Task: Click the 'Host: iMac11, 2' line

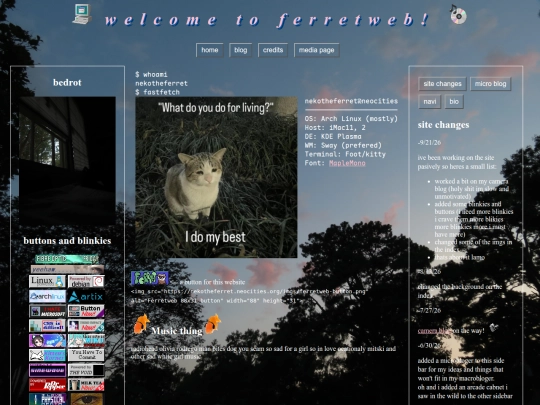Action: point(335,127)
